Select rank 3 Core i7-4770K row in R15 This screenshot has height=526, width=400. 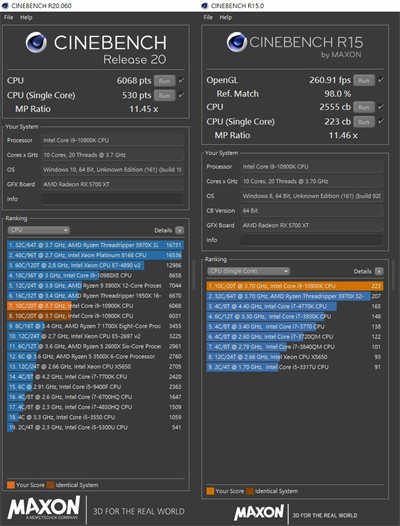[295, 306]
